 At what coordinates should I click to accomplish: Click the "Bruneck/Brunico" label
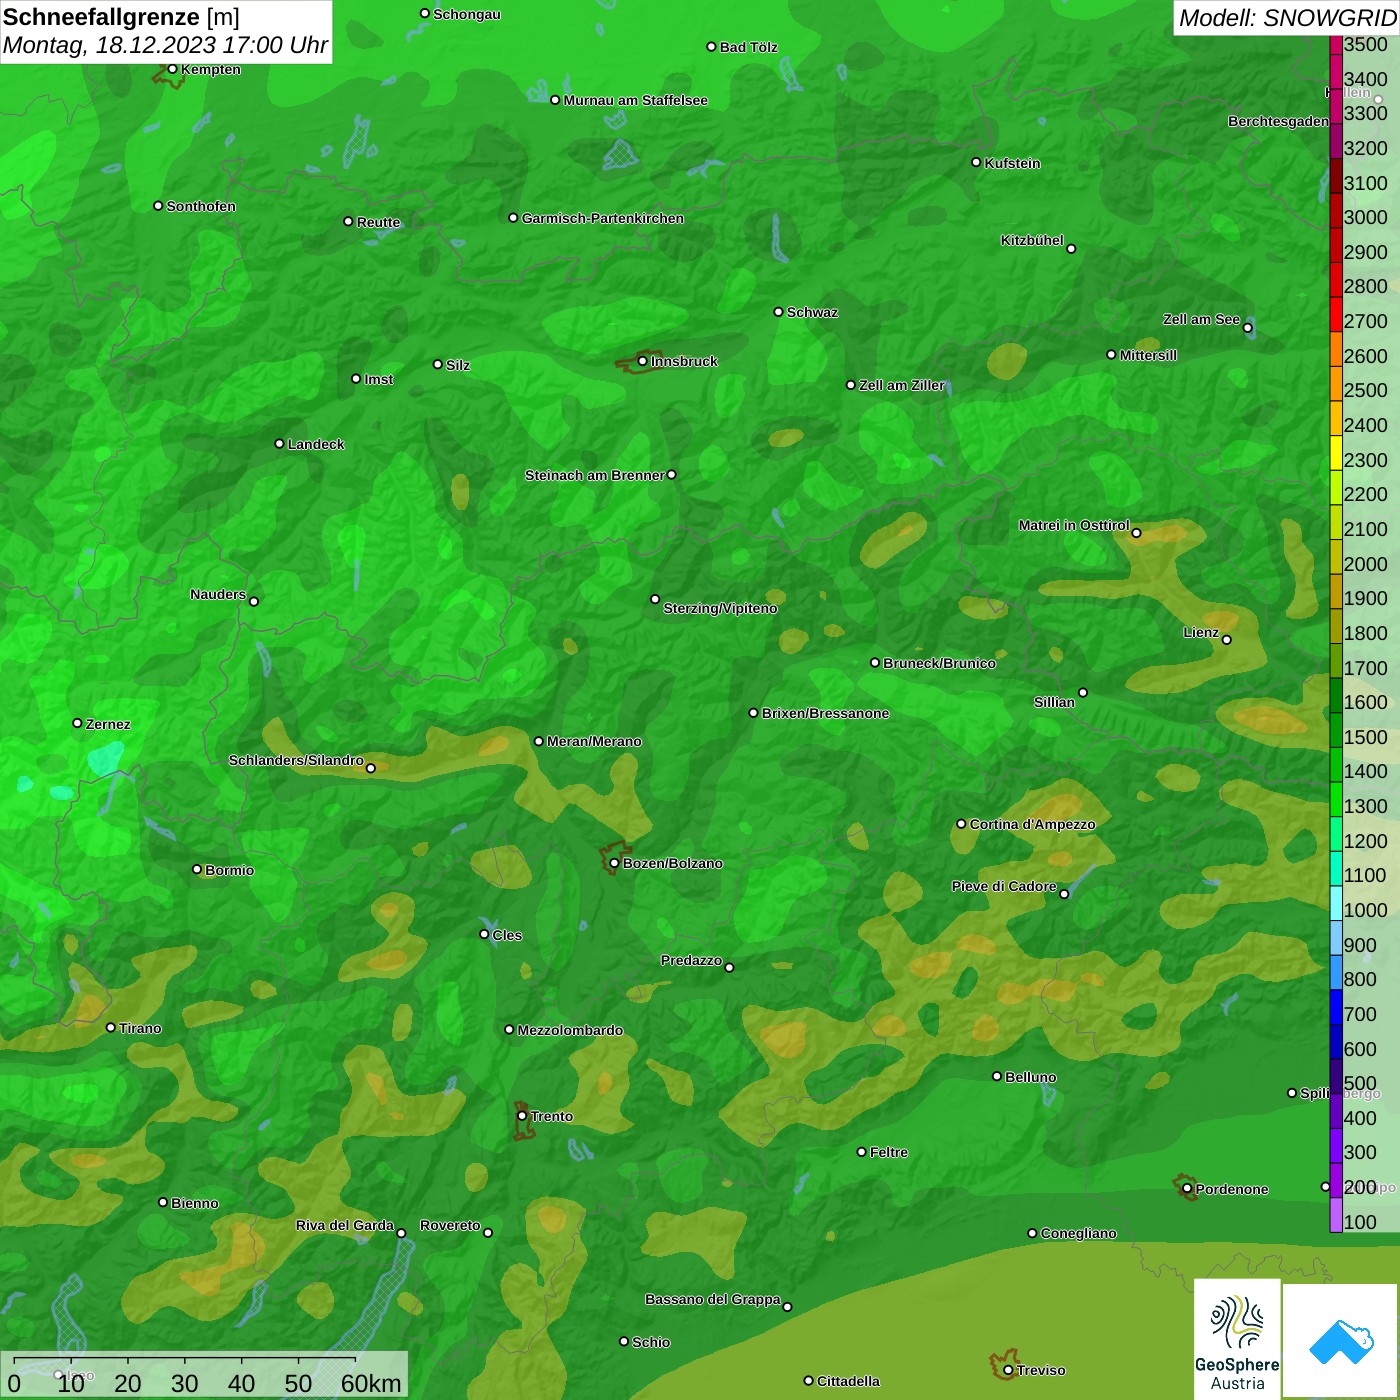point(939,663)
